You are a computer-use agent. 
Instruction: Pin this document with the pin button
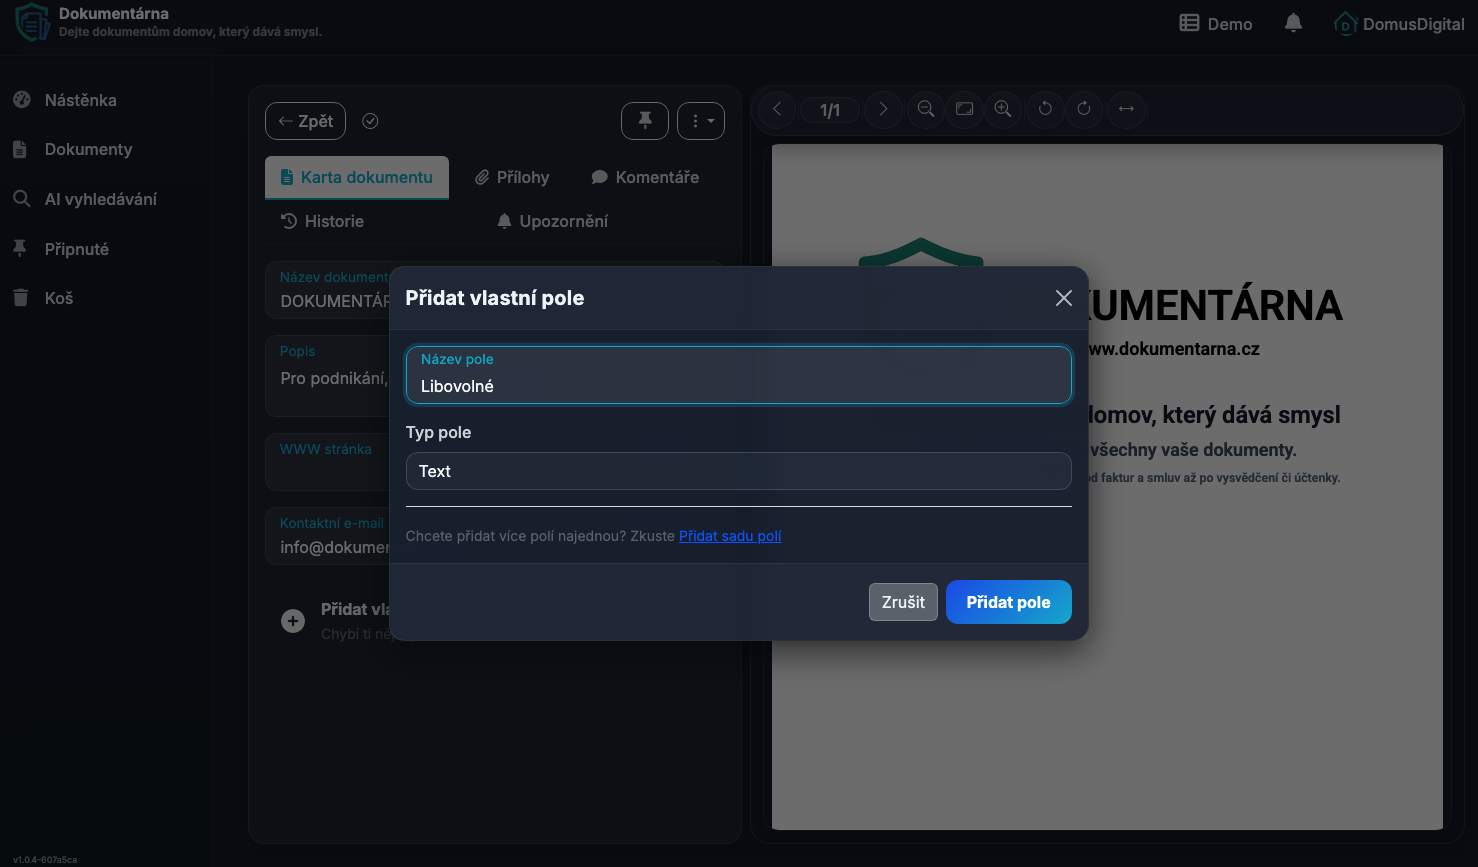[645, 121]
